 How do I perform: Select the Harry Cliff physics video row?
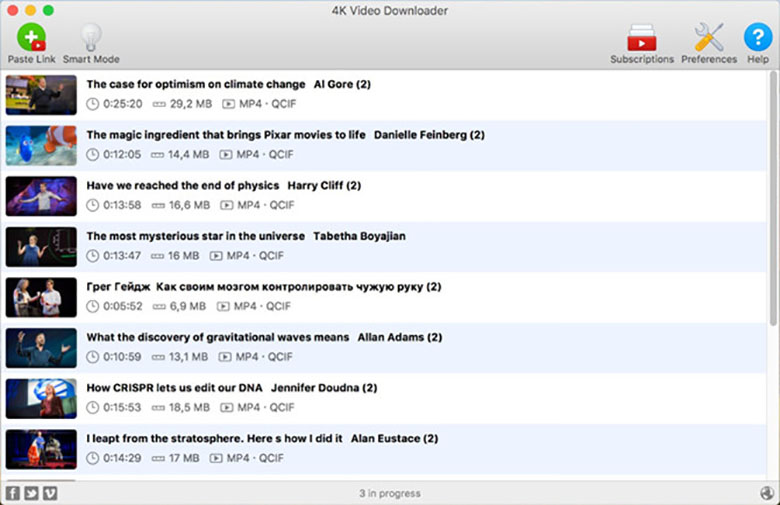pyautogui.click(x=384, y=196)
